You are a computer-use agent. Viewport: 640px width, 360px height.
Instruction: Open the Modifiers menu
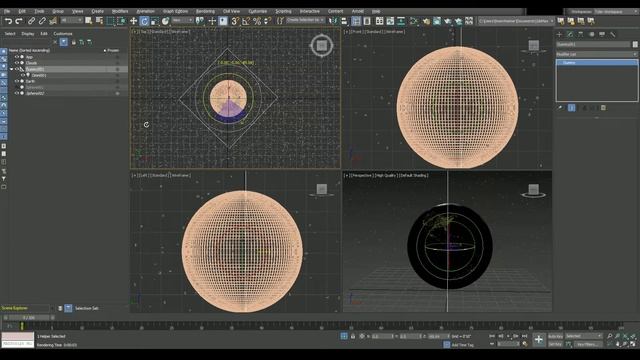(120, 11)
